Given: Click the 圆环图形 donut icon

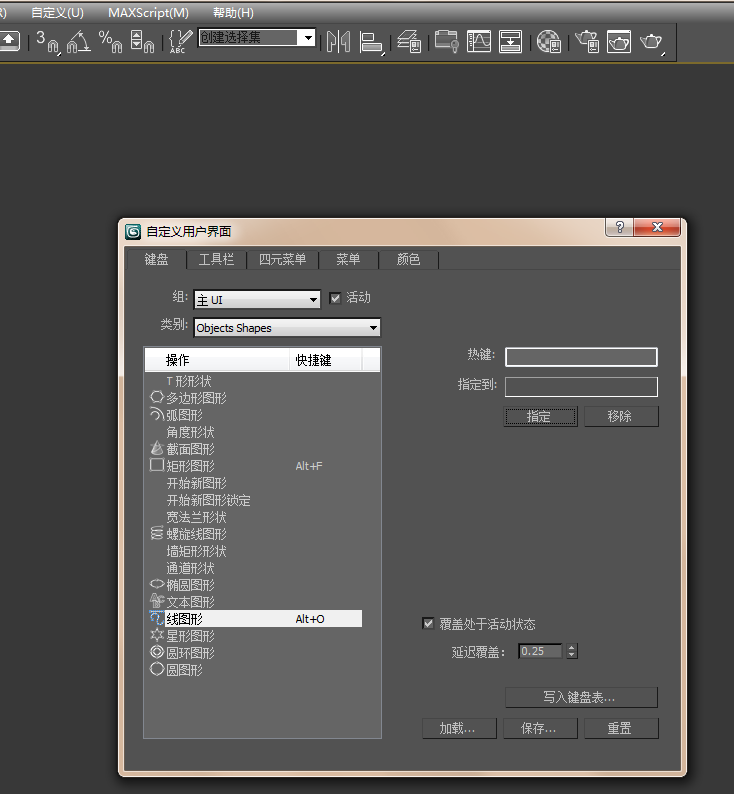Looking at the screenshot, I should 157,652.
